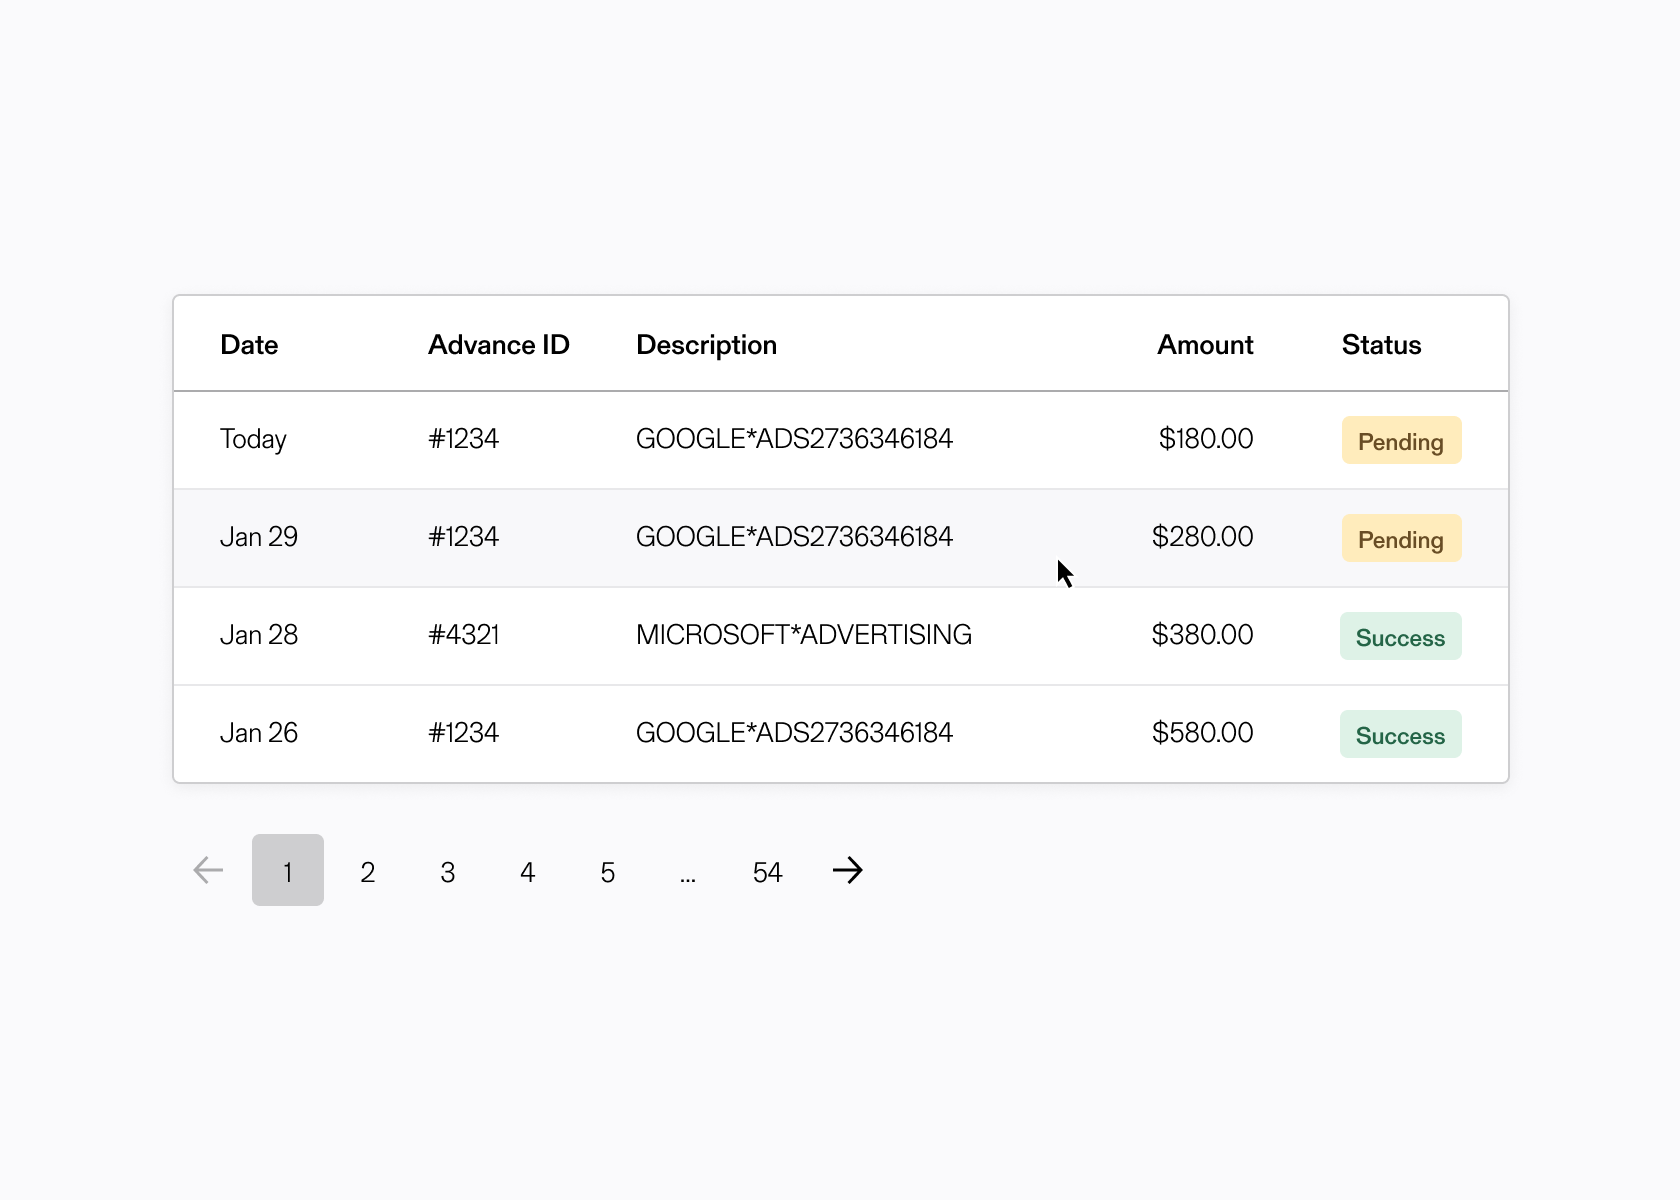Image resolution: width=1680 pixels, height=1200 pixels.
Task: Select the $580.00 amount cell
Action: point(1202,733)
